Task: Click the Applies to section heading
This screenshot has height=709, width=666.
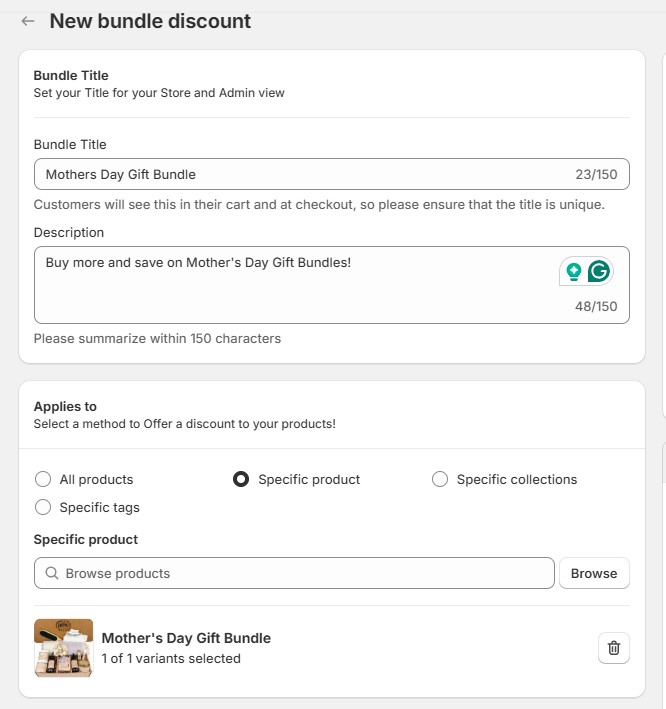Action: click(65, 406)
